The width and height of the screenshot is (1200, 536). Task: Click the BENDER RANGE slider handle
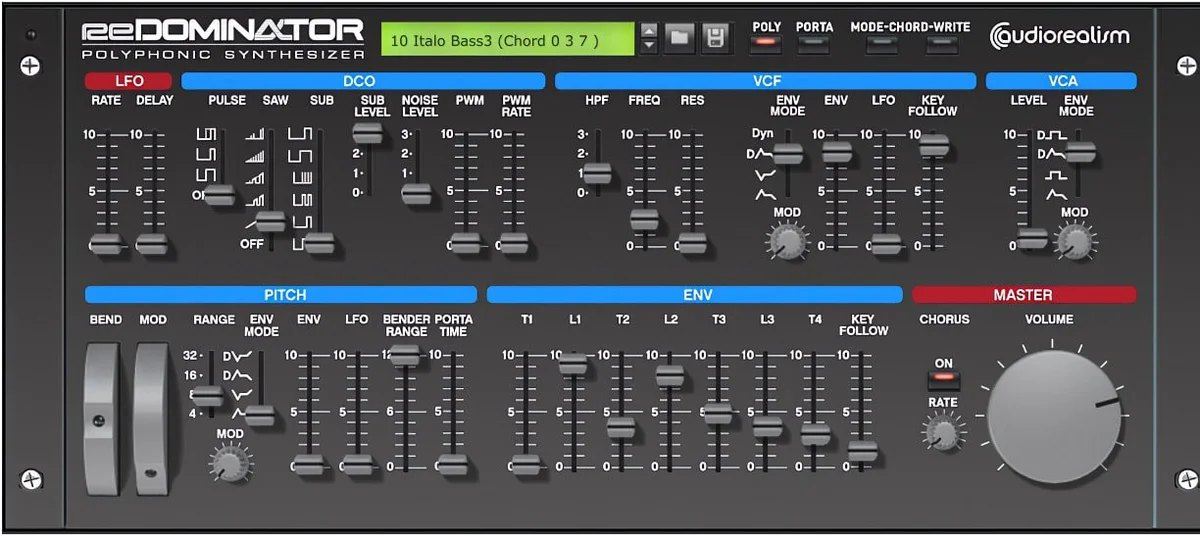coord(404,354)
